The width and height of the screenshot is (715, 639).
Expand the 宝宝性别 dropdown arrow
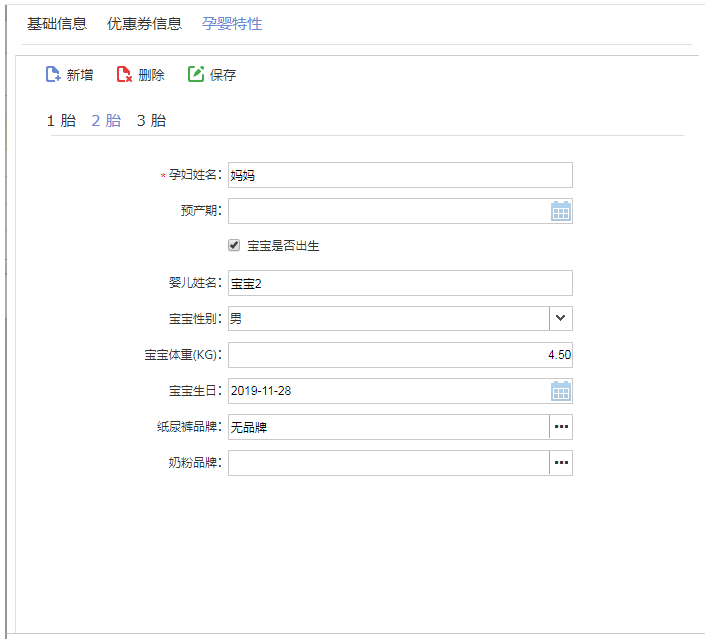point(561,319)
